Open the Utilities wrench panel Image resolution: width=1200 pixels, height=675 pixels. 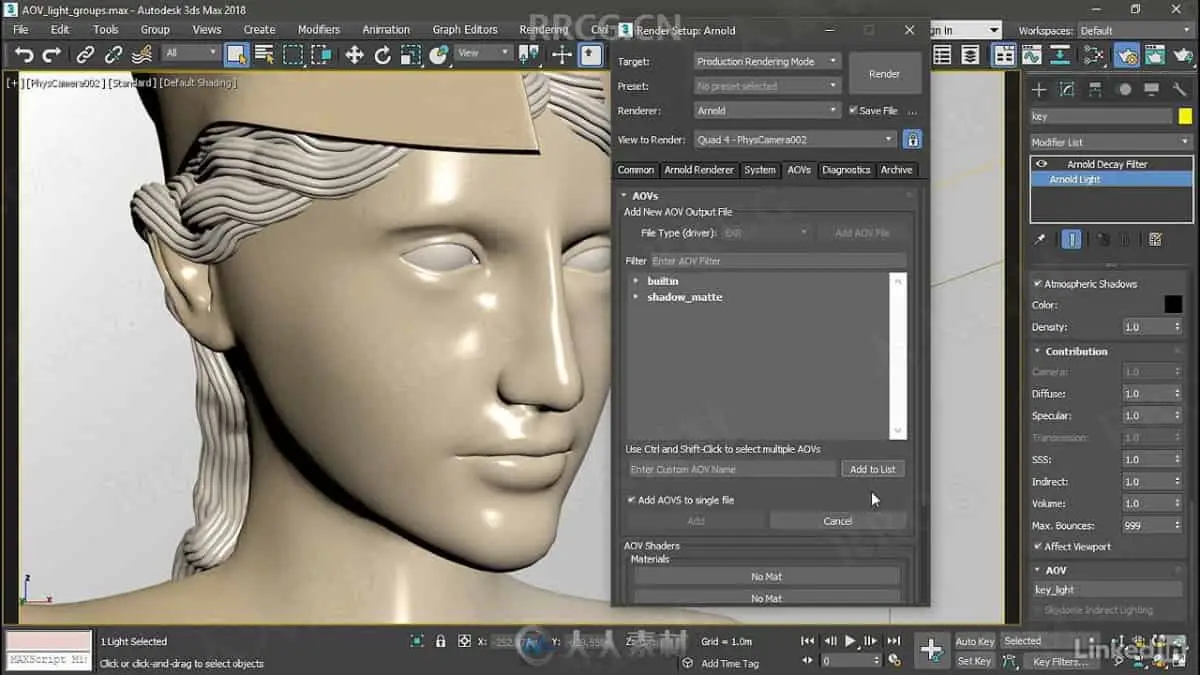(x=1180, y=90)
